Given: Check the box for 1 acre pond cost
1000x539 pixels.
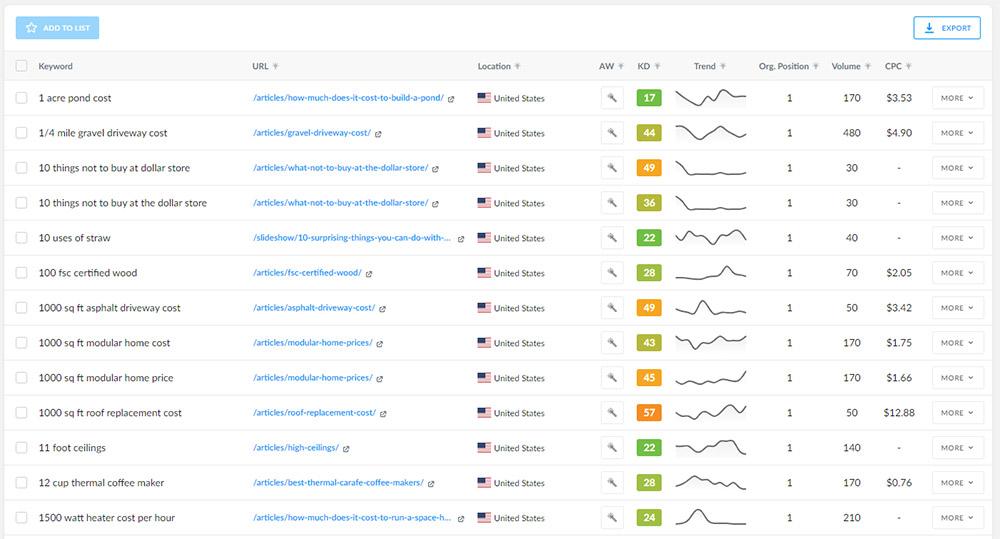Looking at the screenshot, I should 22,98.
